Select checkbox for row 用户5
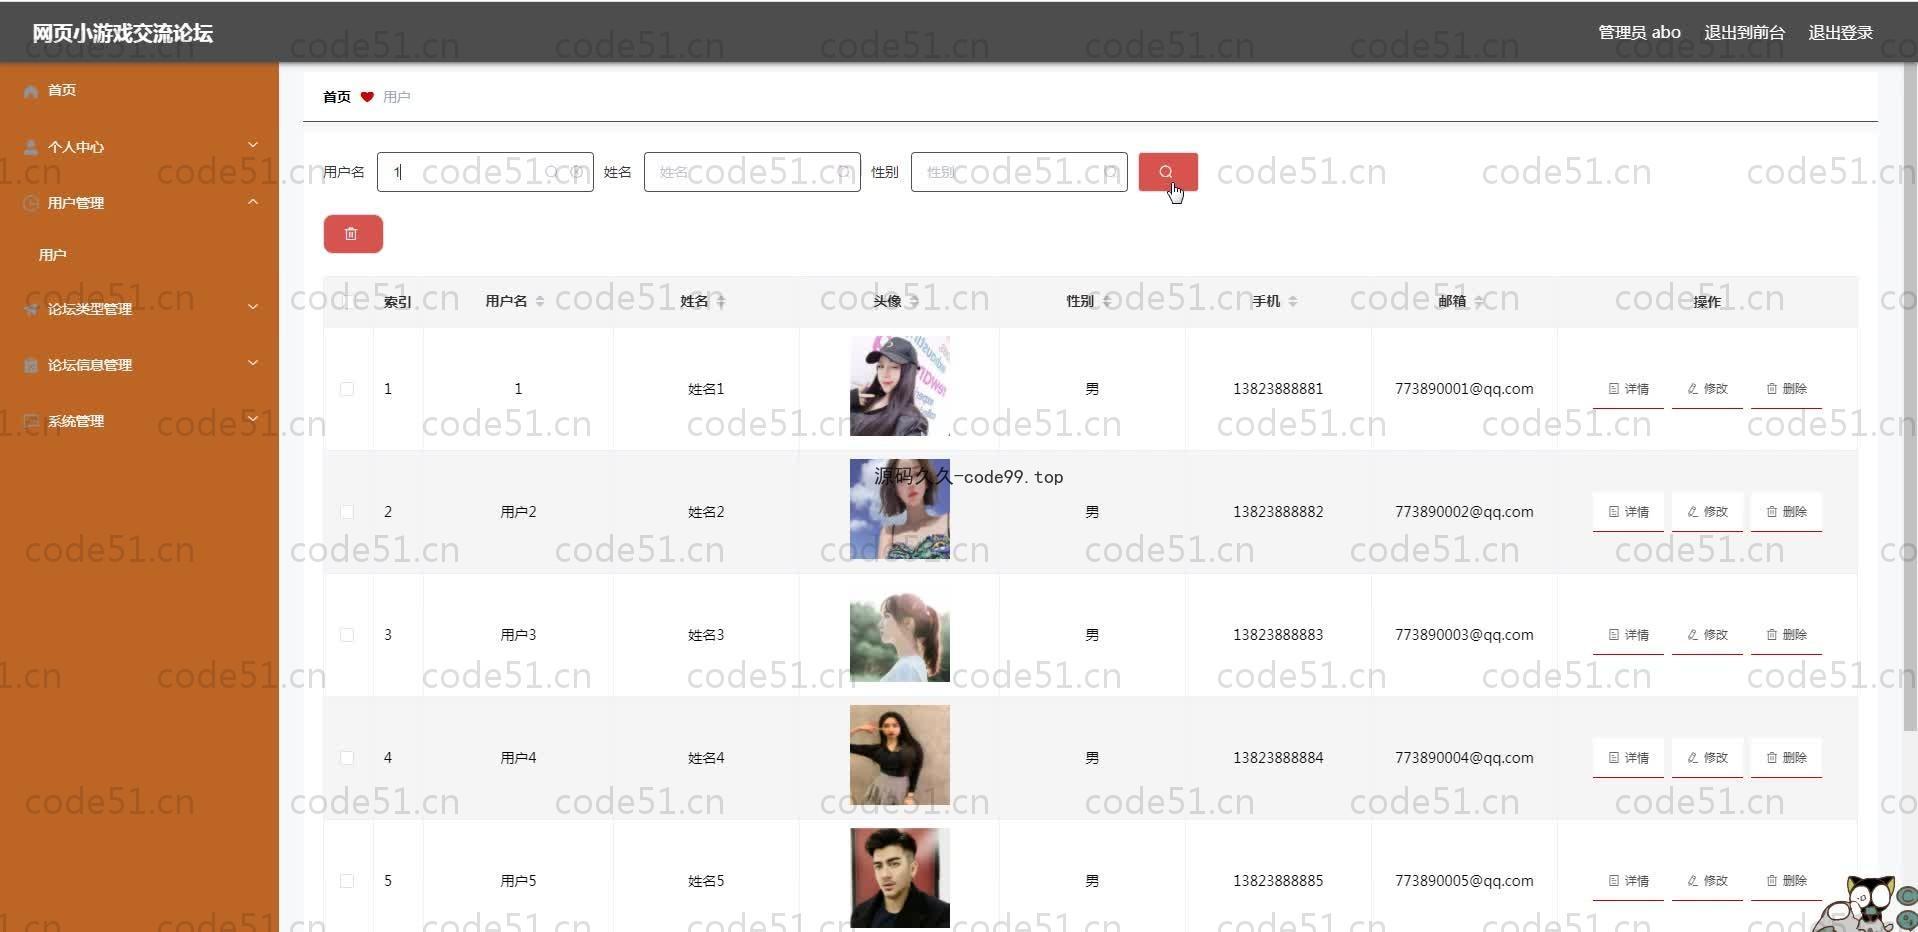 point(347,881)
